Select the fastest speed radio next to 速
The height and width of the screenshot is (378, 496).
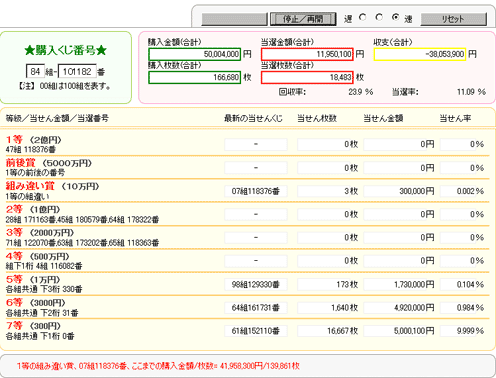395,17
